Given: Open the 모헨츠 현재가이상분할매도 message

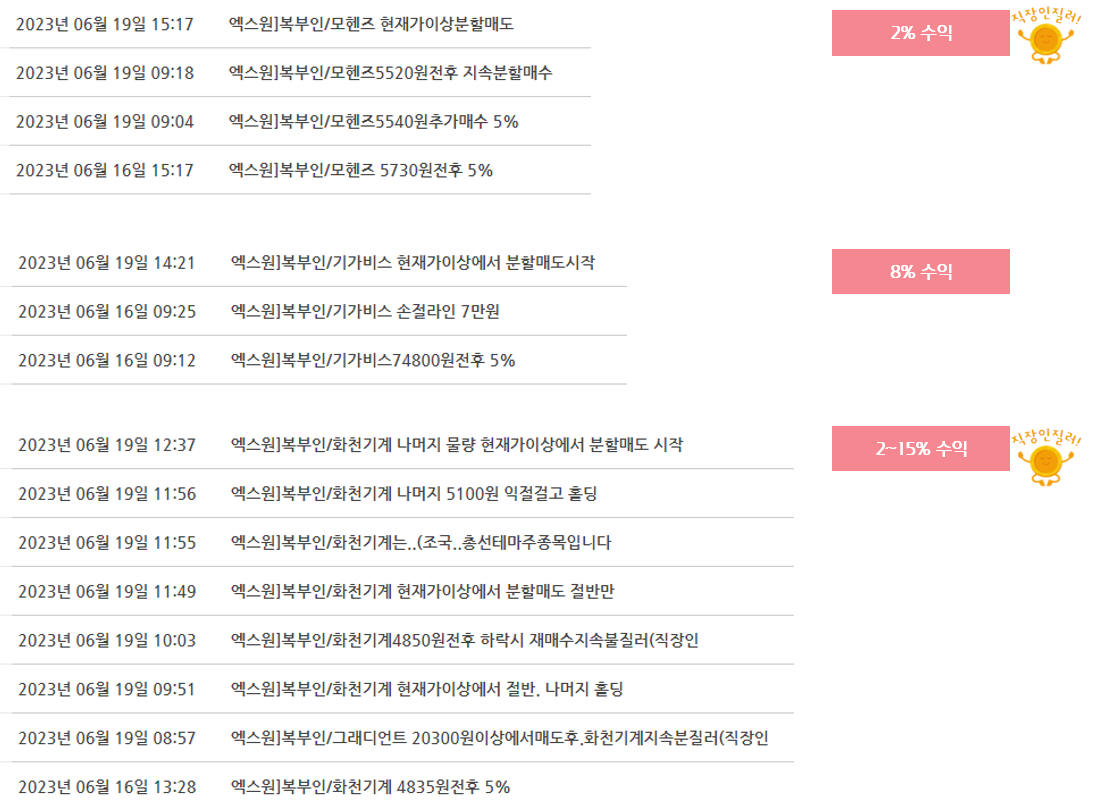Looking at the screenshot, I should coord(371,24).
